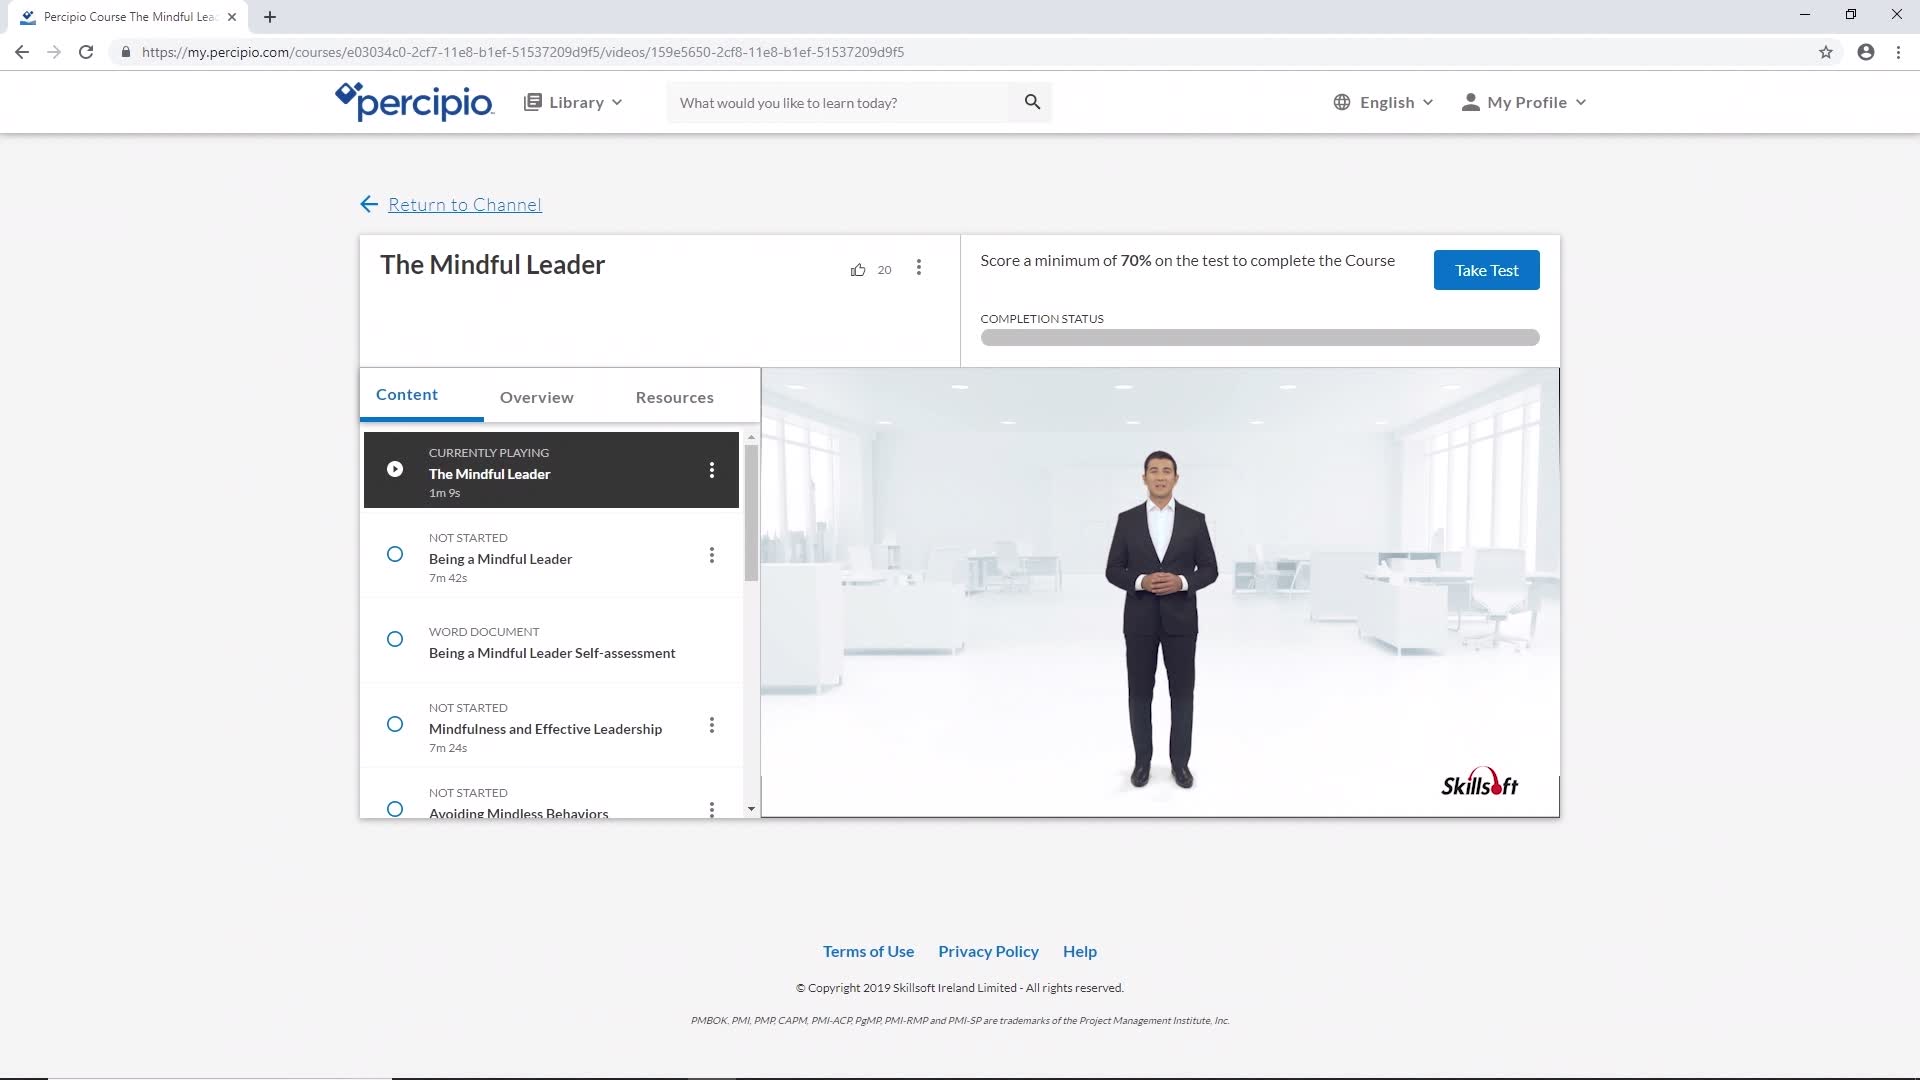Bookmark this page with the star icon
Screen dimensions: 1920x1080
point(1826,52)
